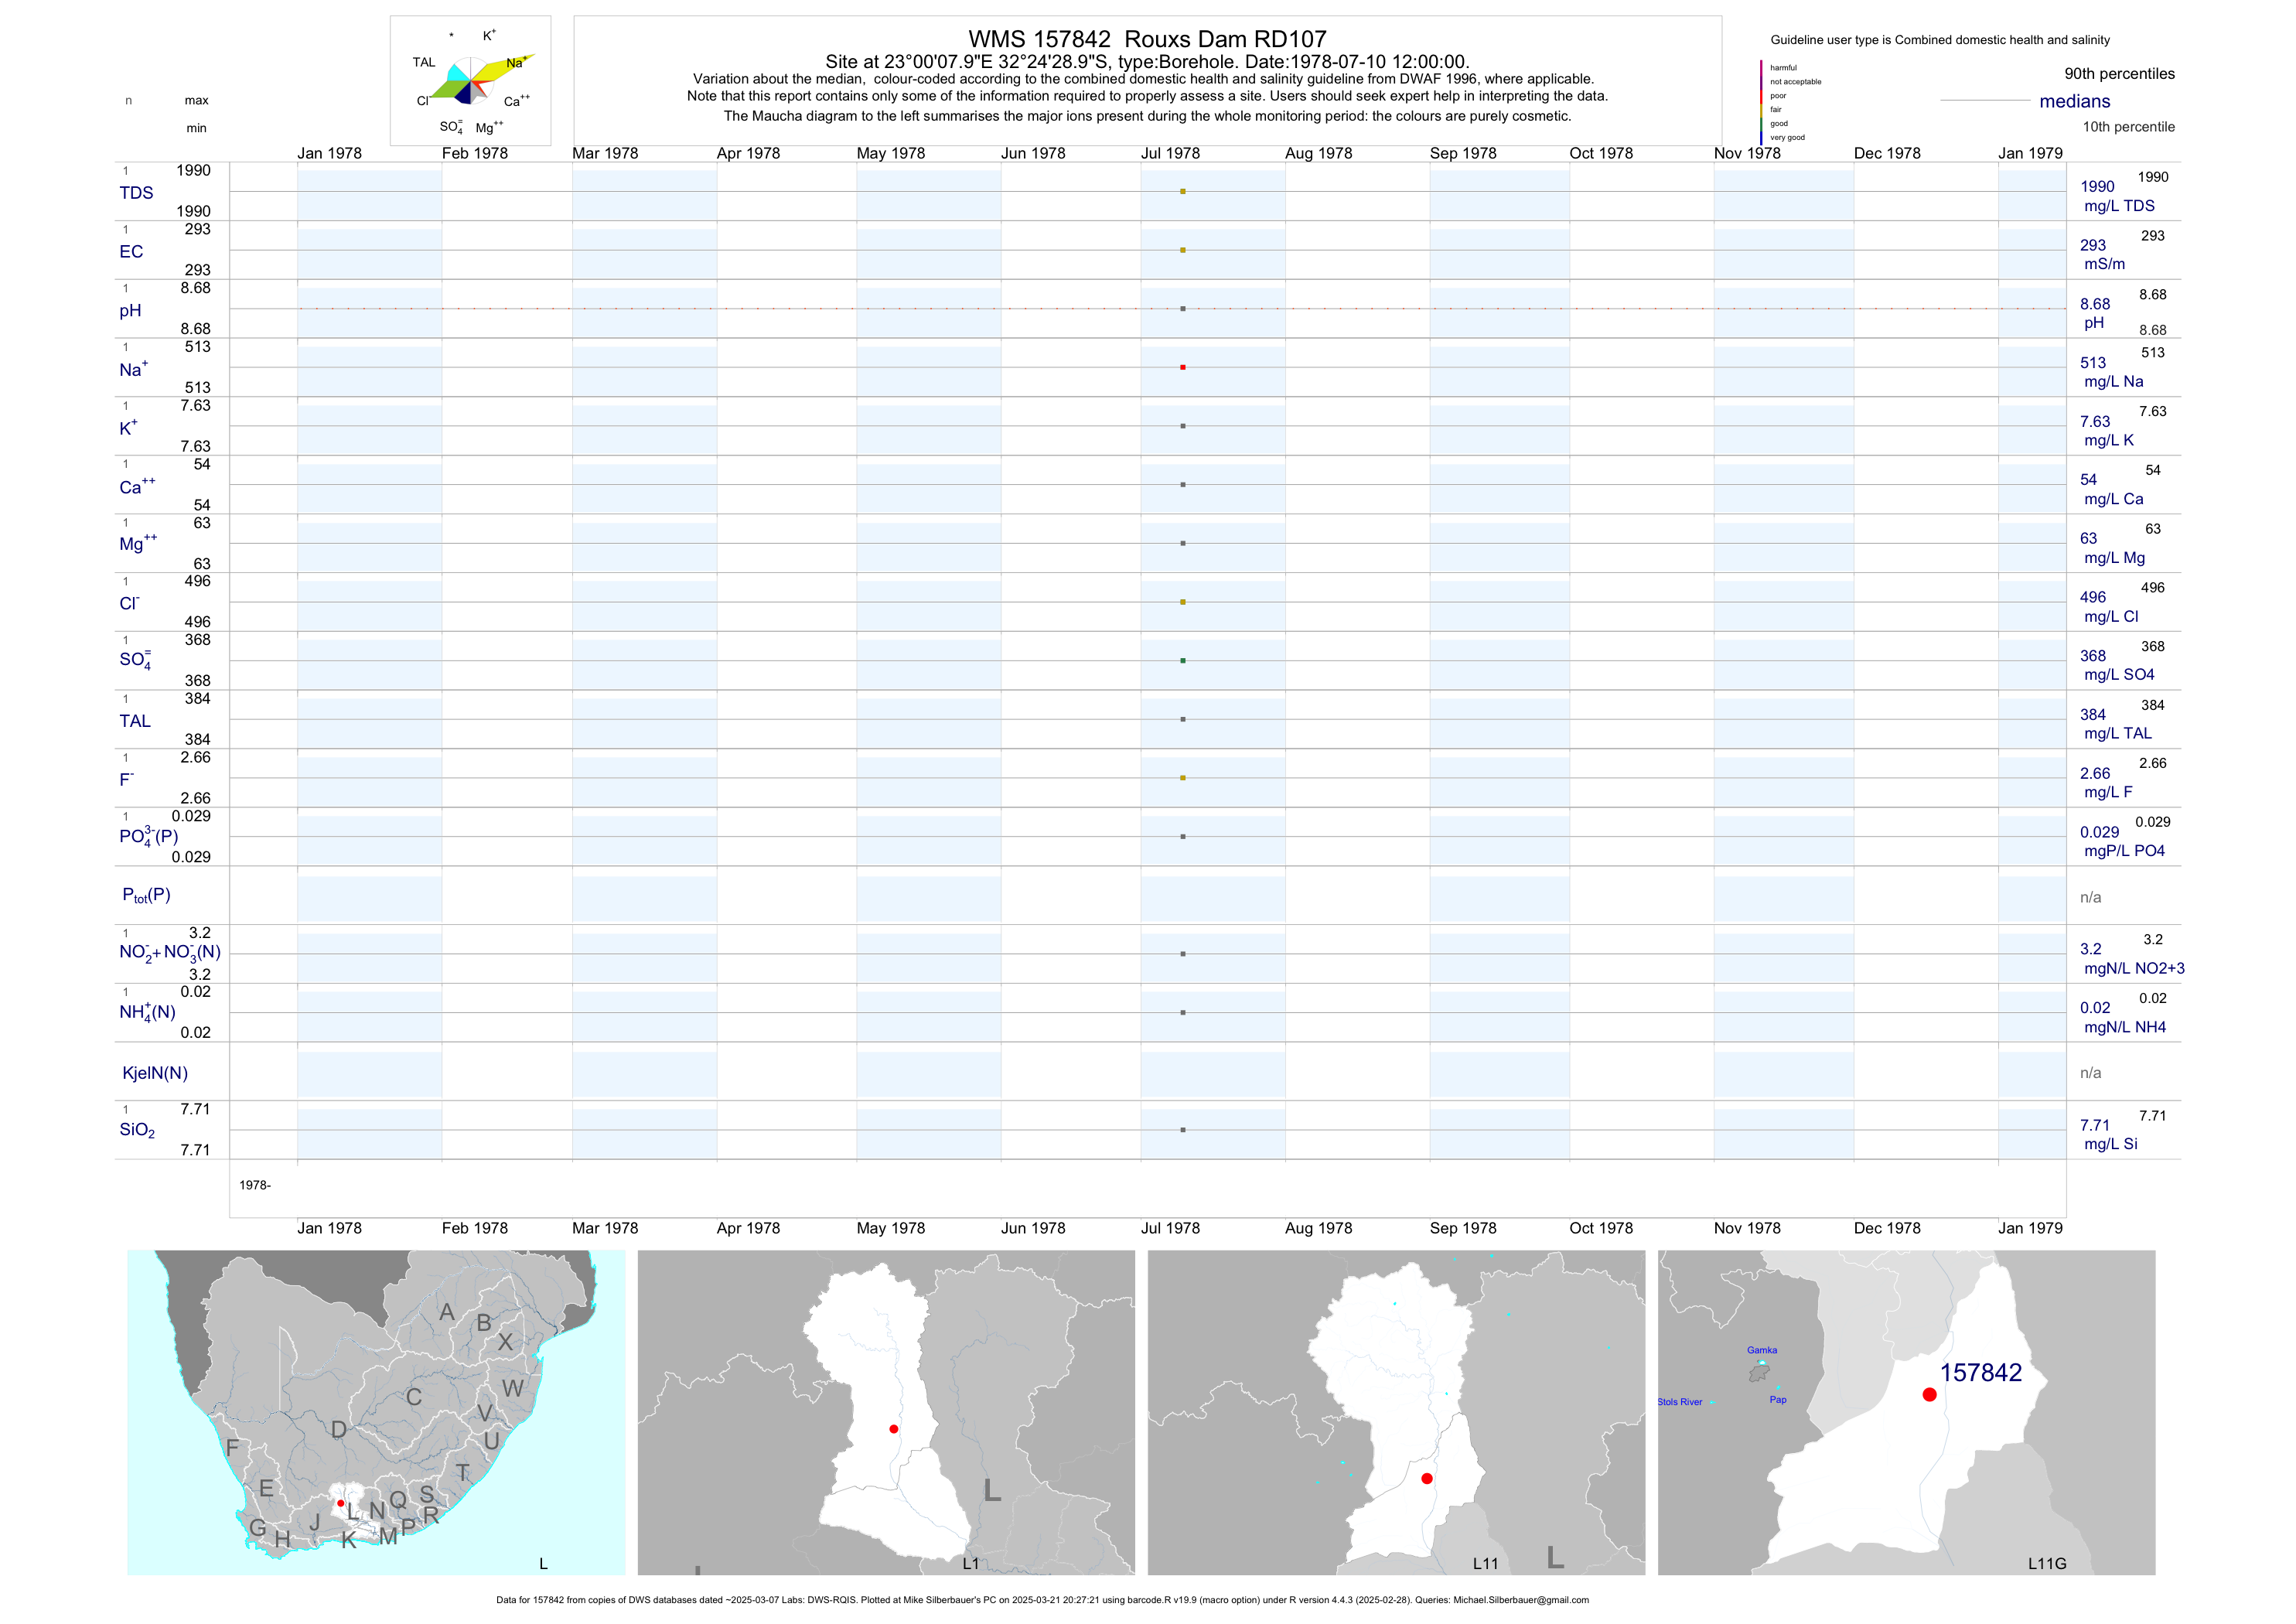Click the 513 mg/L Na median value
Viewport: 2296px width, 1624px height.
point(2093,363)
